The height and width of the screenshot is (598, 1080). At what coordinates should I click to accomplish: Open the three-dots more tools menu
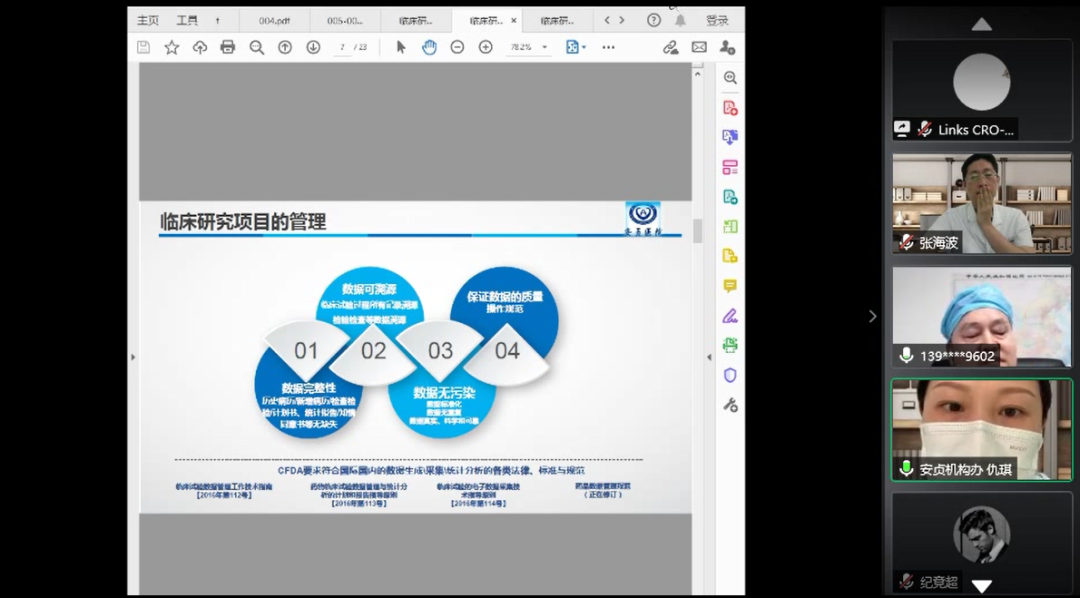[608, 48]
